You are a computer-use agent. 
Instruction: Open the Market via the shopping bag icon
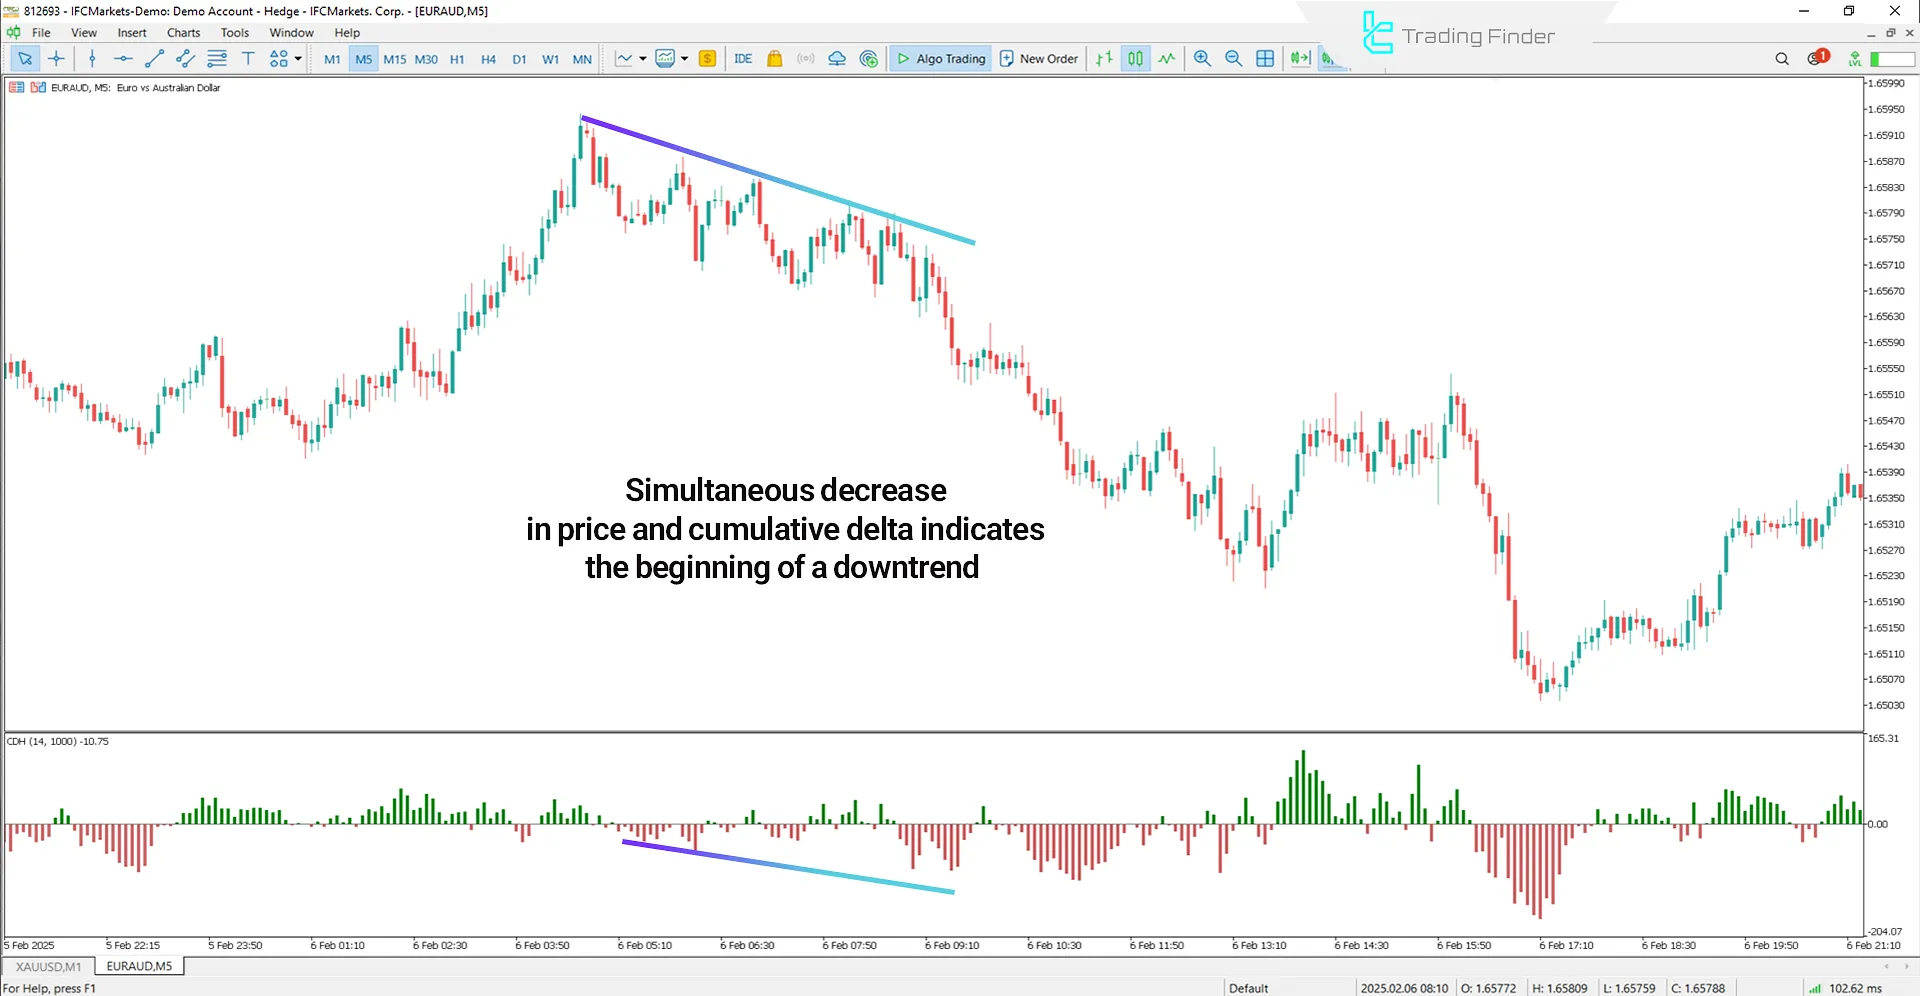(x=775, y=58)
